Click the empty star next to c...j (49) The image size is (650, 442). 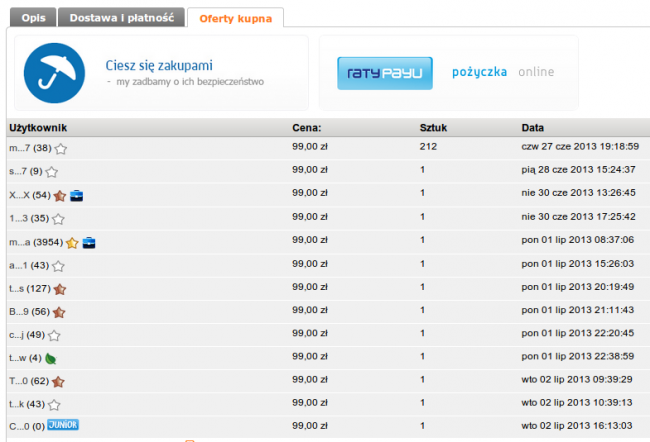[x=54, y=335]
